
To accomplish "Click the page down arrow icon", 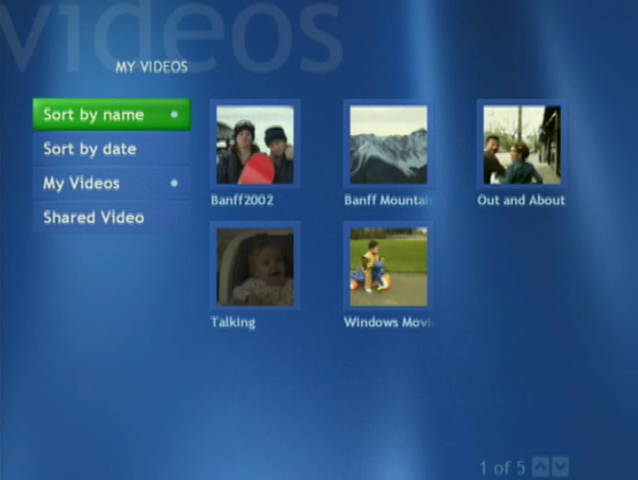I will tap(560, 467).
